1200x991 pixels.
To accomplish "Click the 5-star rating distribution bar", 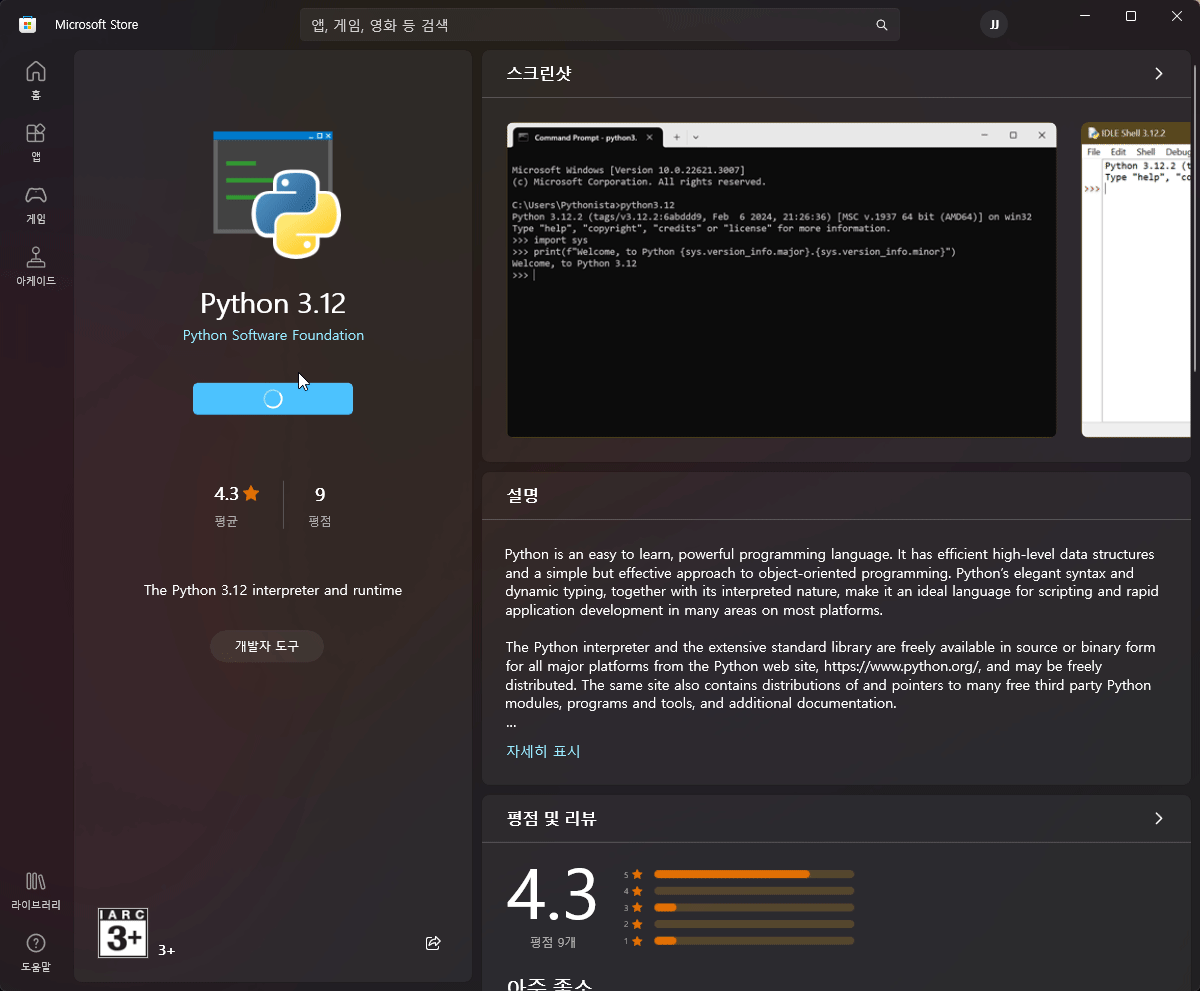I will 753,873.
